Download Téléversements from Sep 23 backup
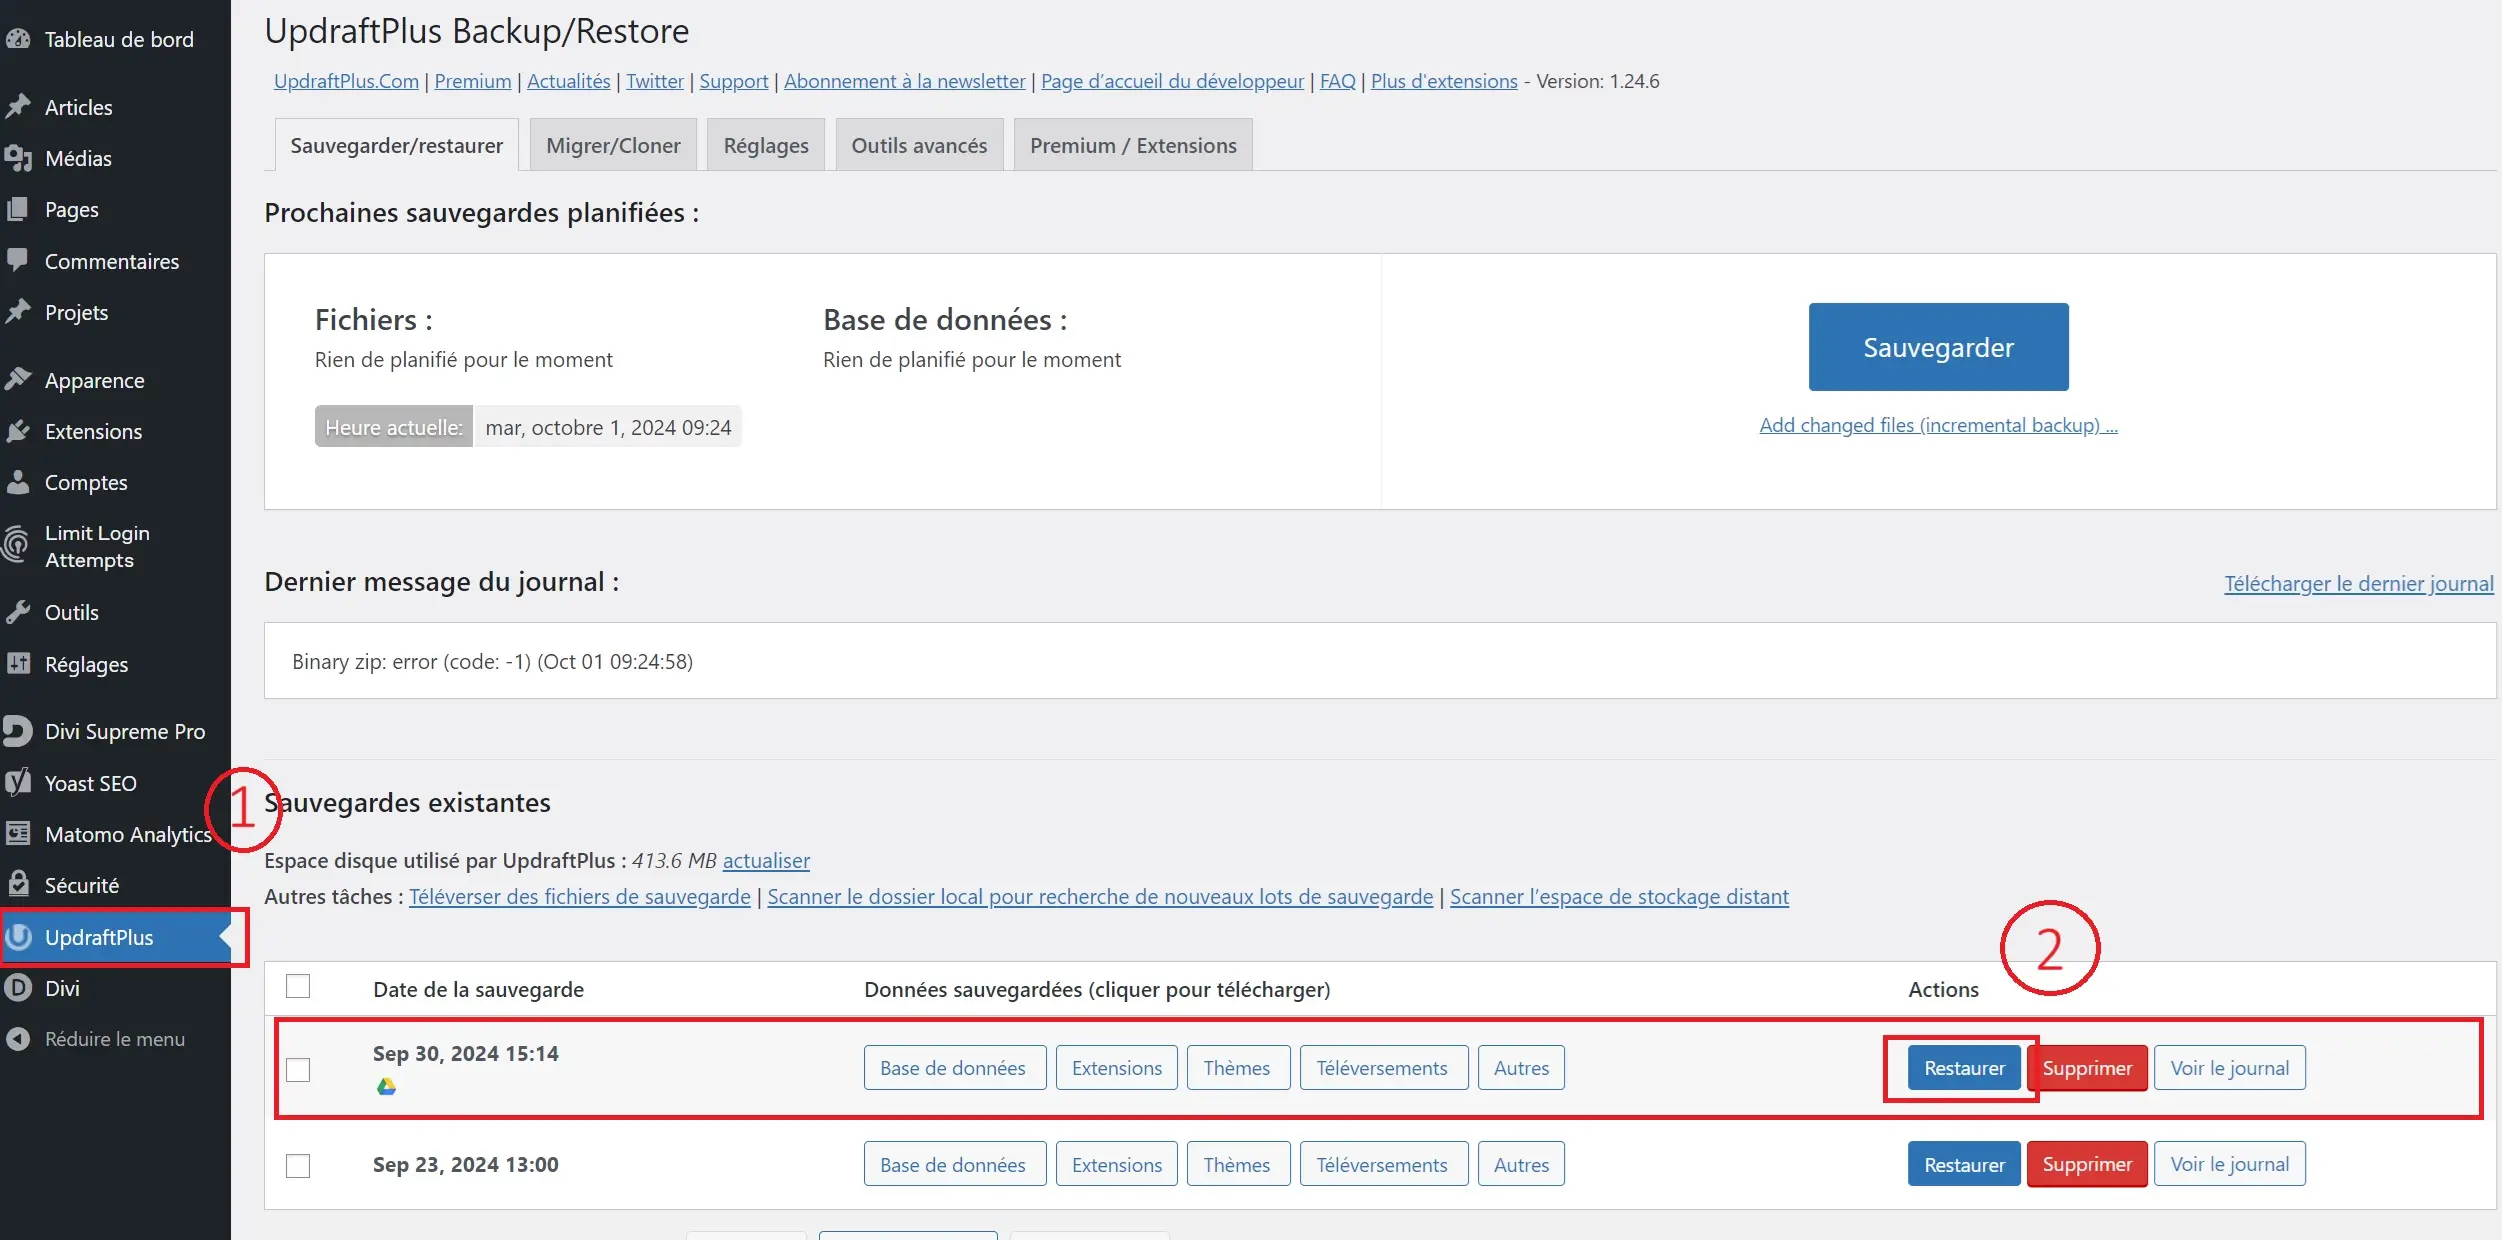 tap(1383, 1164)
